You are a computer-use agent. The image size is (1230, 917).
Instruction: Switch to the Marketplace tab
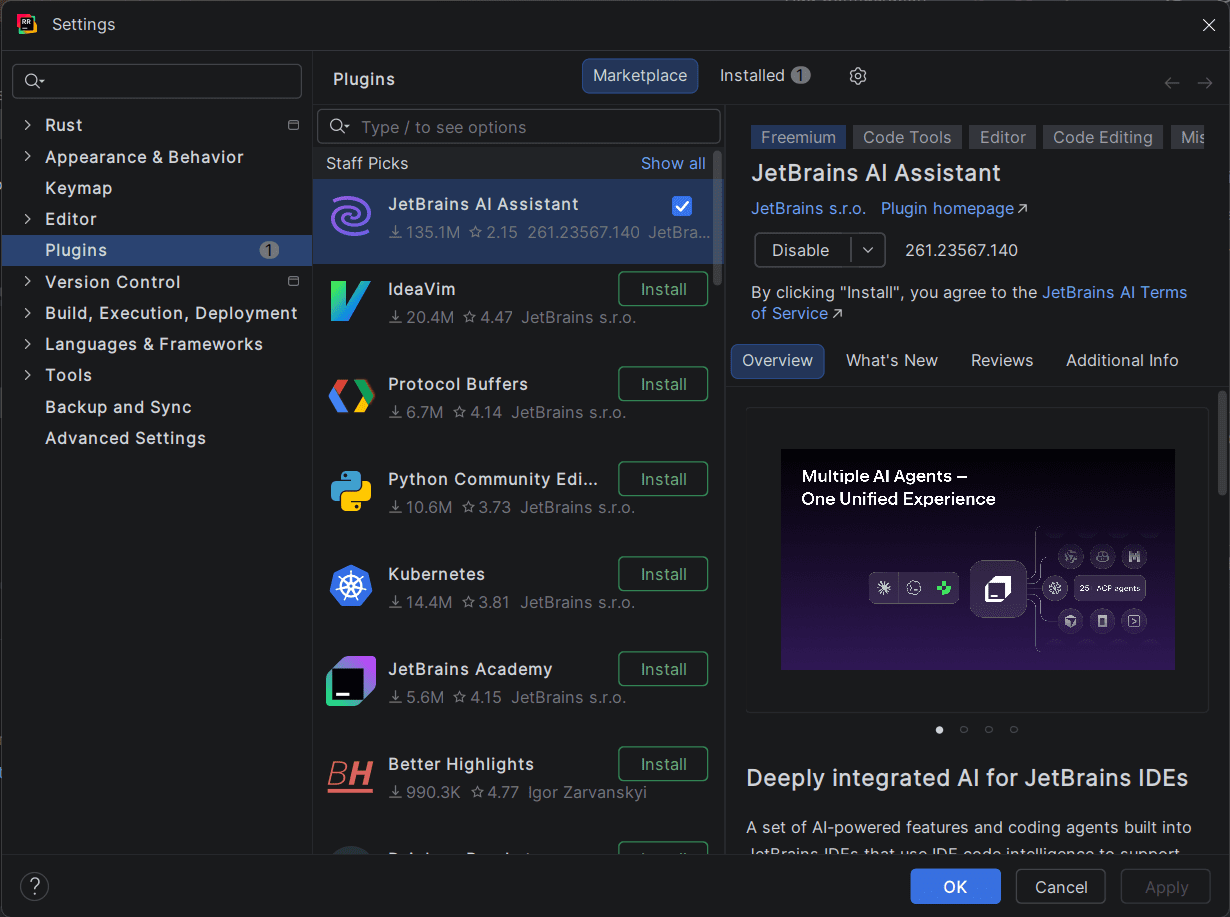click(x=640, y=76)
